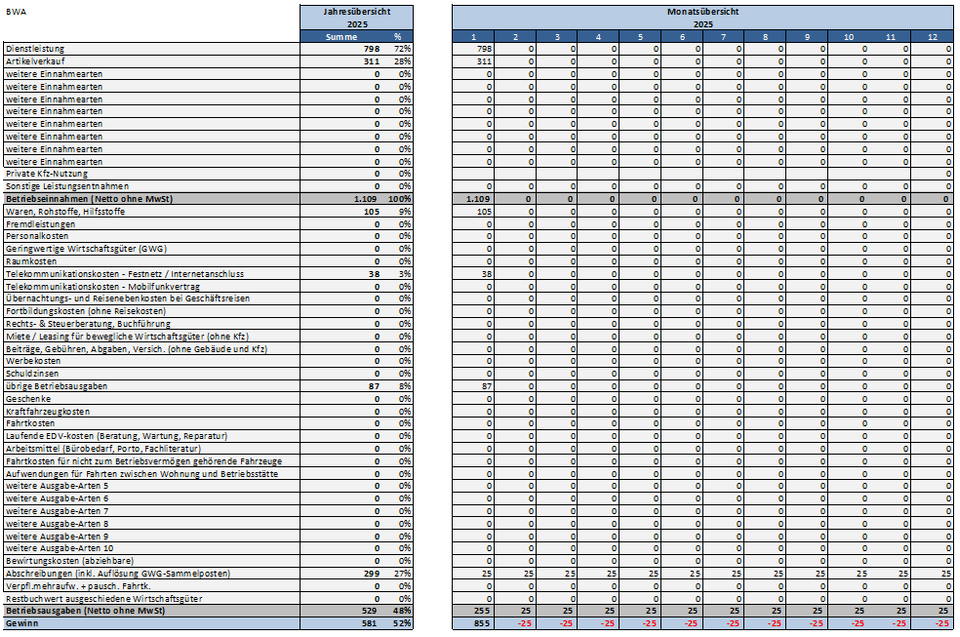The width and height of the screenshot is (960, 637).
Task: Select the 52% Gewinn percentage cell
Action: (x=402, y=624)
